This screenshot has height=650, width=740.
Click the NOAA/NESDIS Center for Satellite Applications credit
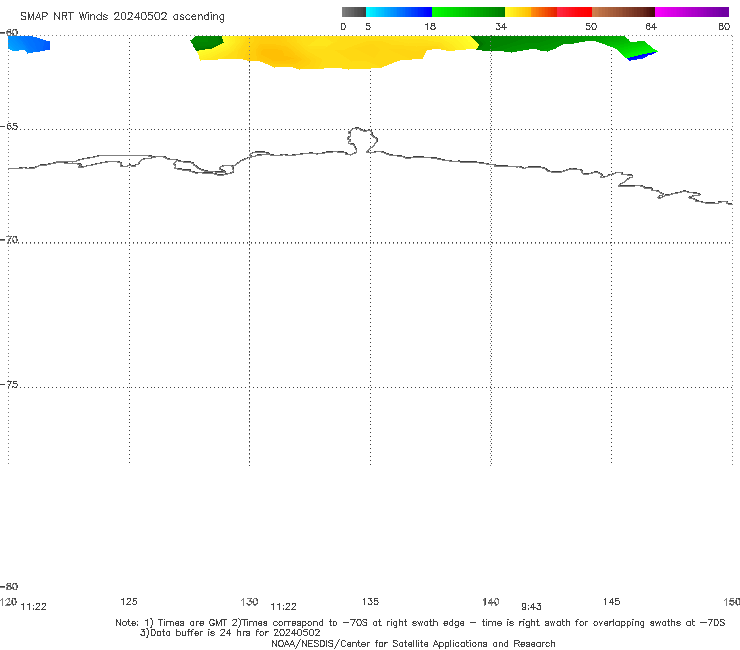[x=413, y=643]
